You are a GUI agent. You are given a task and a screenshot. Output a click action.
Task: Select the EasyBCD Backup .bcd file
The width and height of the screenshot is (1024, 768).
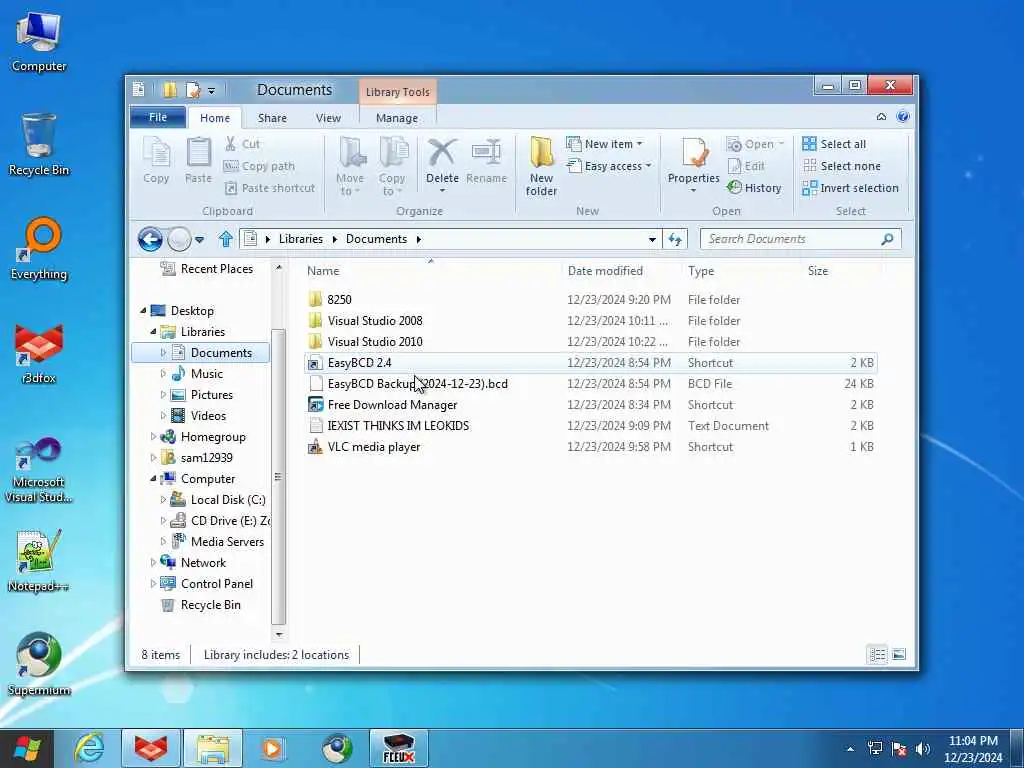click(x=591, y=383)
